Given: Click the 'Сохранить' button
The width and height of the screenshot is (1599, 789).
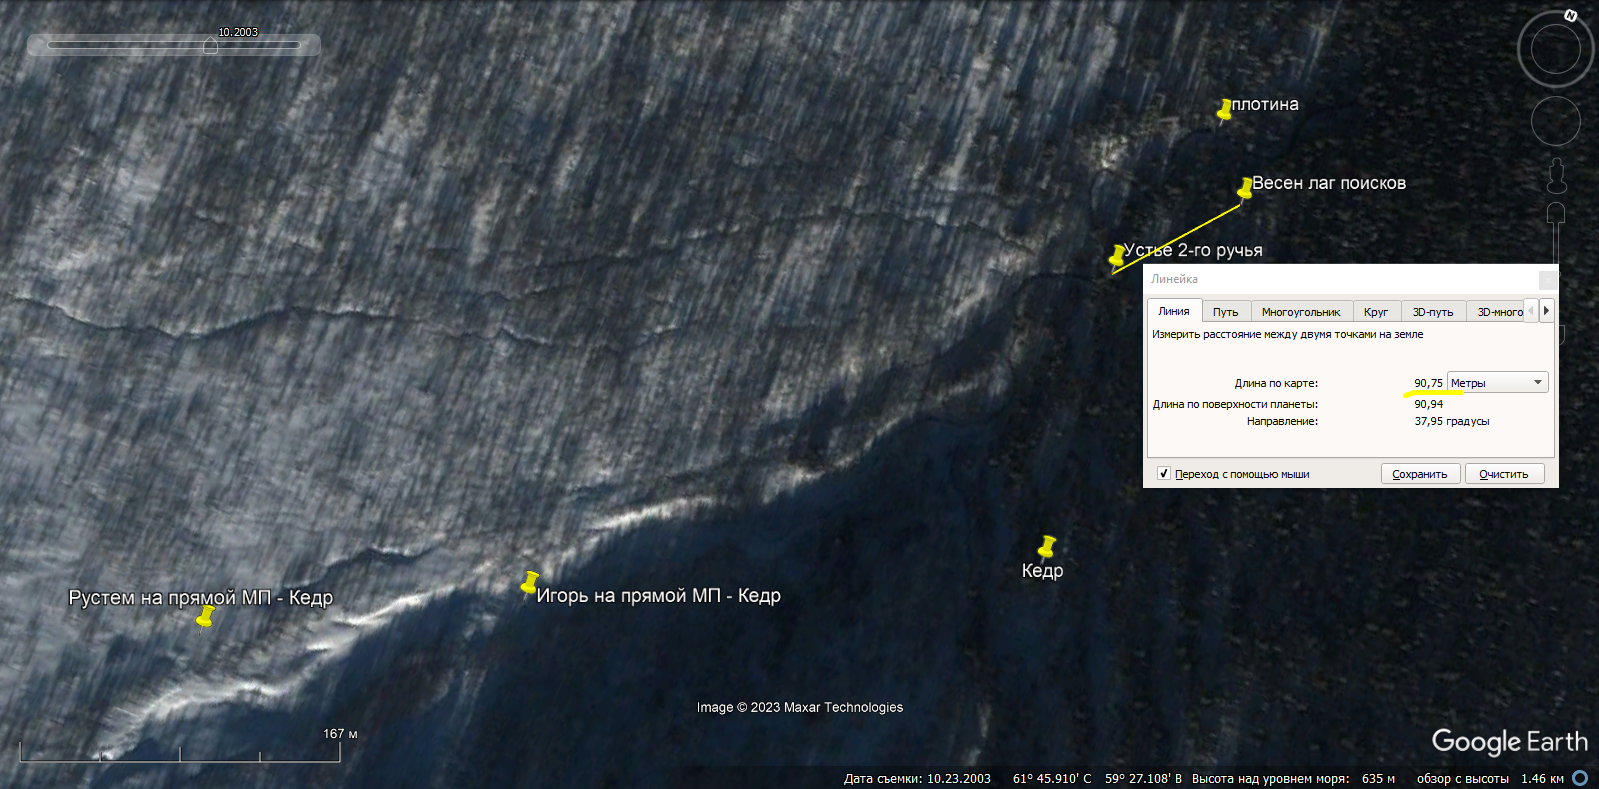Looking at the screenshot, I should click(1419, 474).
